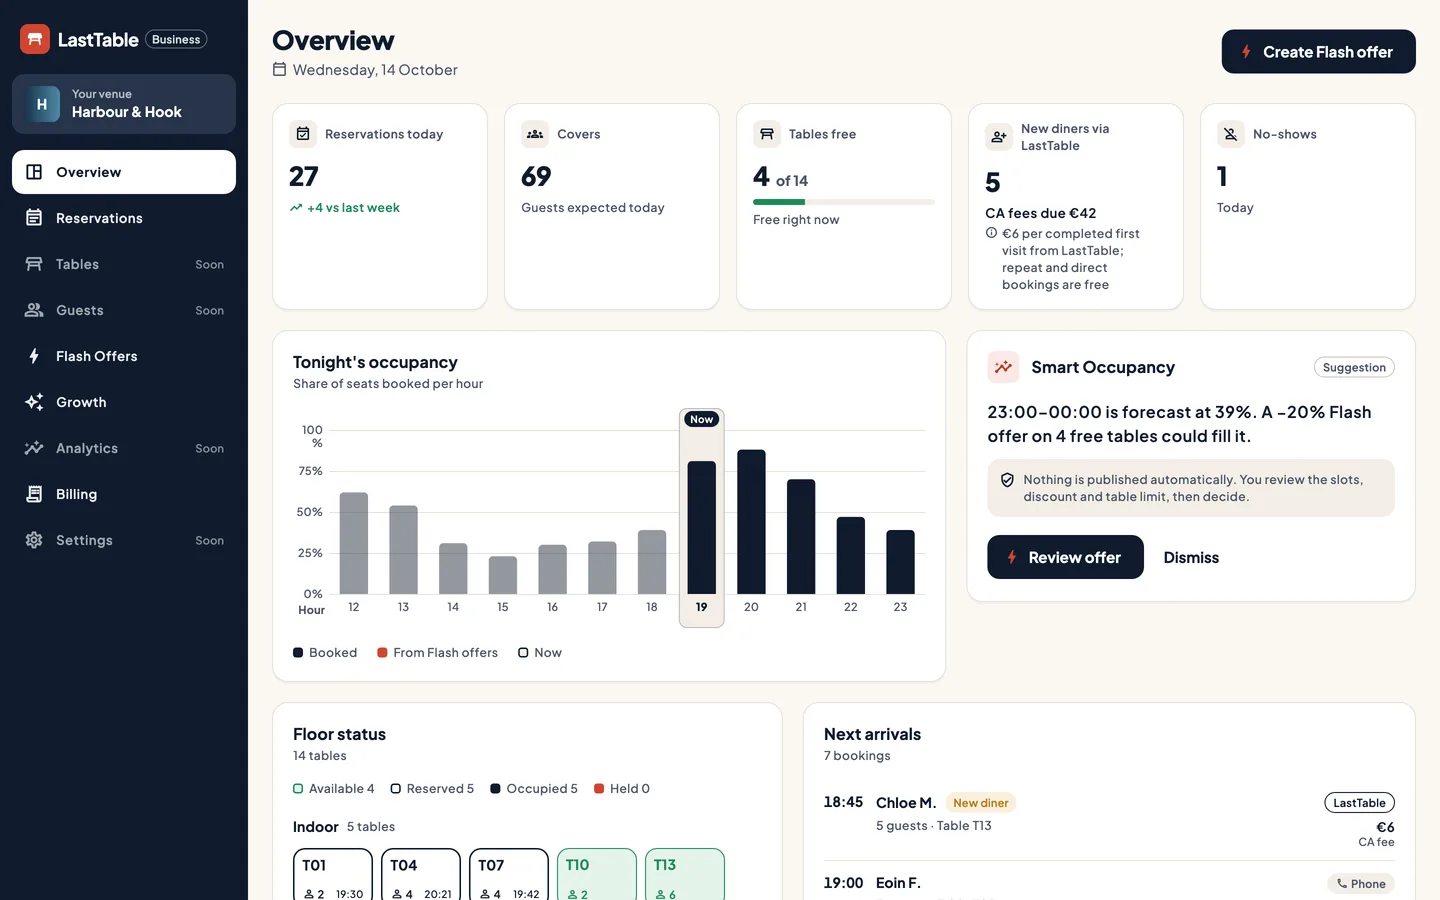This screenshot has width=1440, height=900.
Task: Click the hour 12 occupancy bar
Action: 354,543
